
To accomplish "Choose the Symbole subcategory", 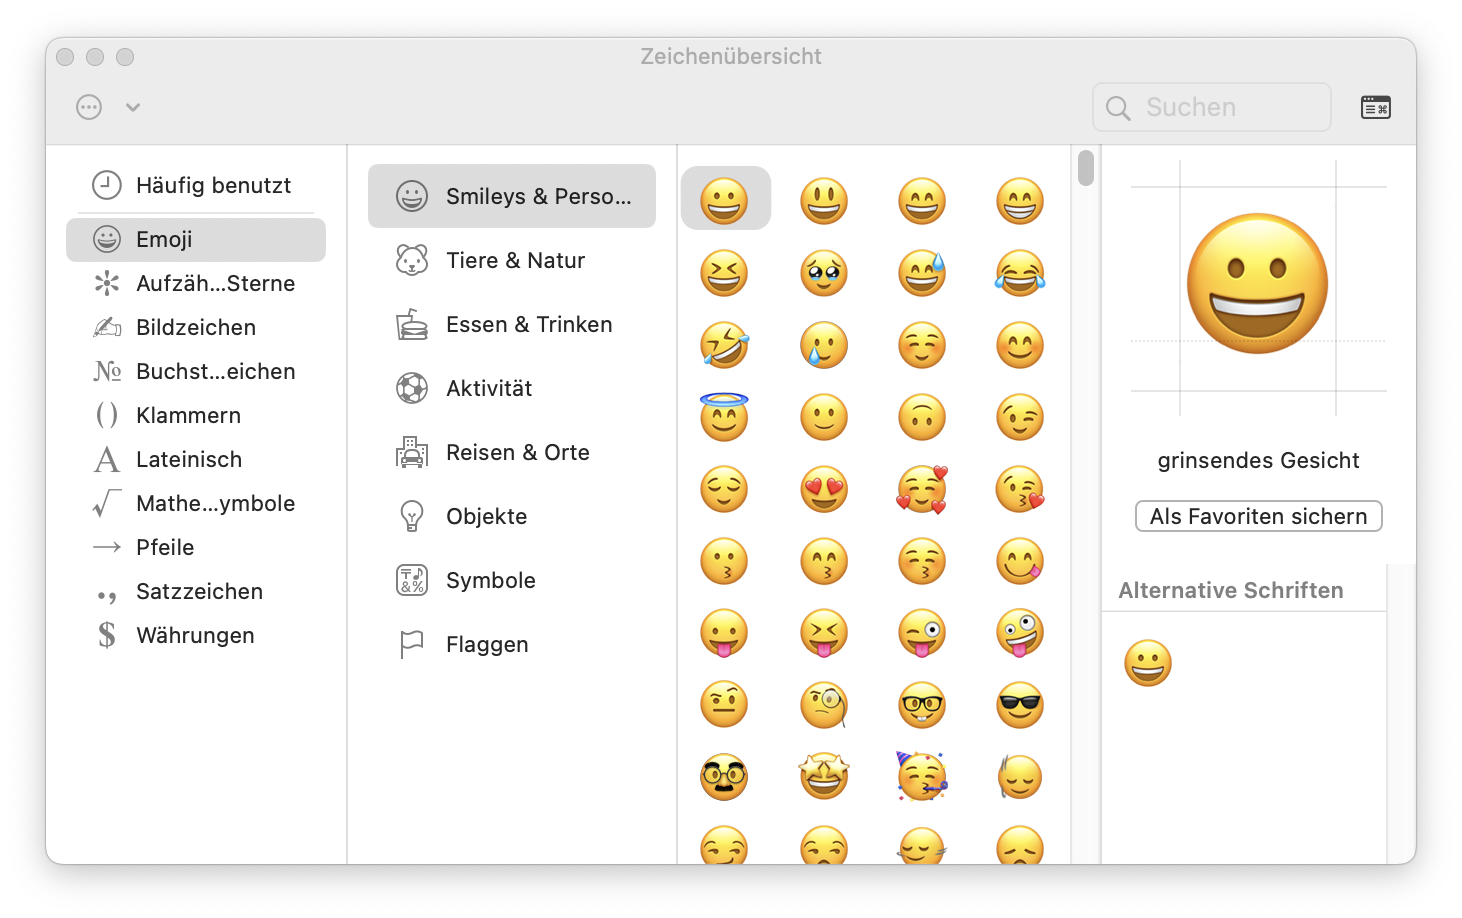I will coord(512,580).
